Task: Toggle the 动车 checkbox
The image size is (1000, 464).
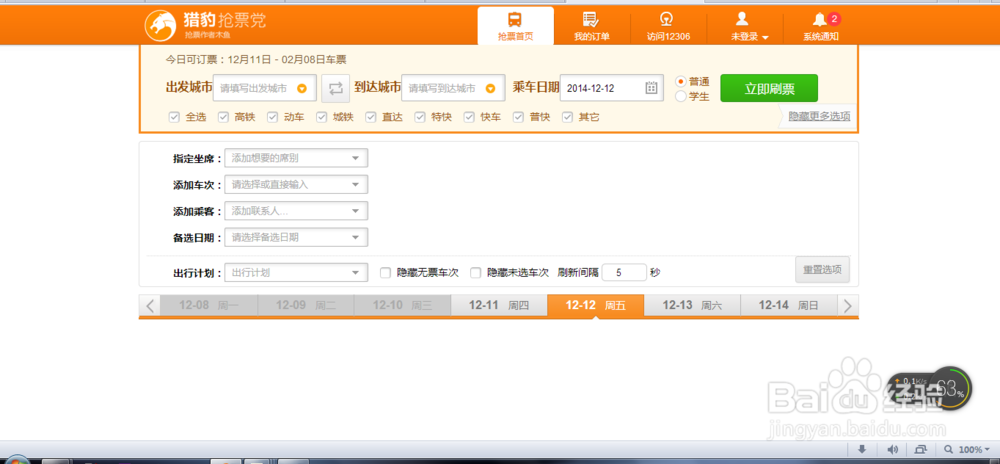Action: [x=272, y=117]
